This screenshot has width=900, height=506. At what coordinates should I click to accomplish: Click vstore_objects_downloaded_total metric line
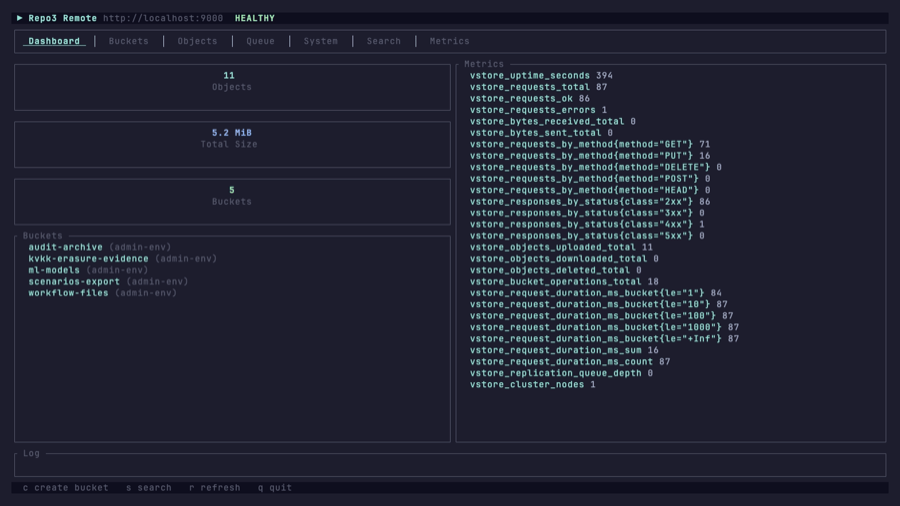click(564, 259)
